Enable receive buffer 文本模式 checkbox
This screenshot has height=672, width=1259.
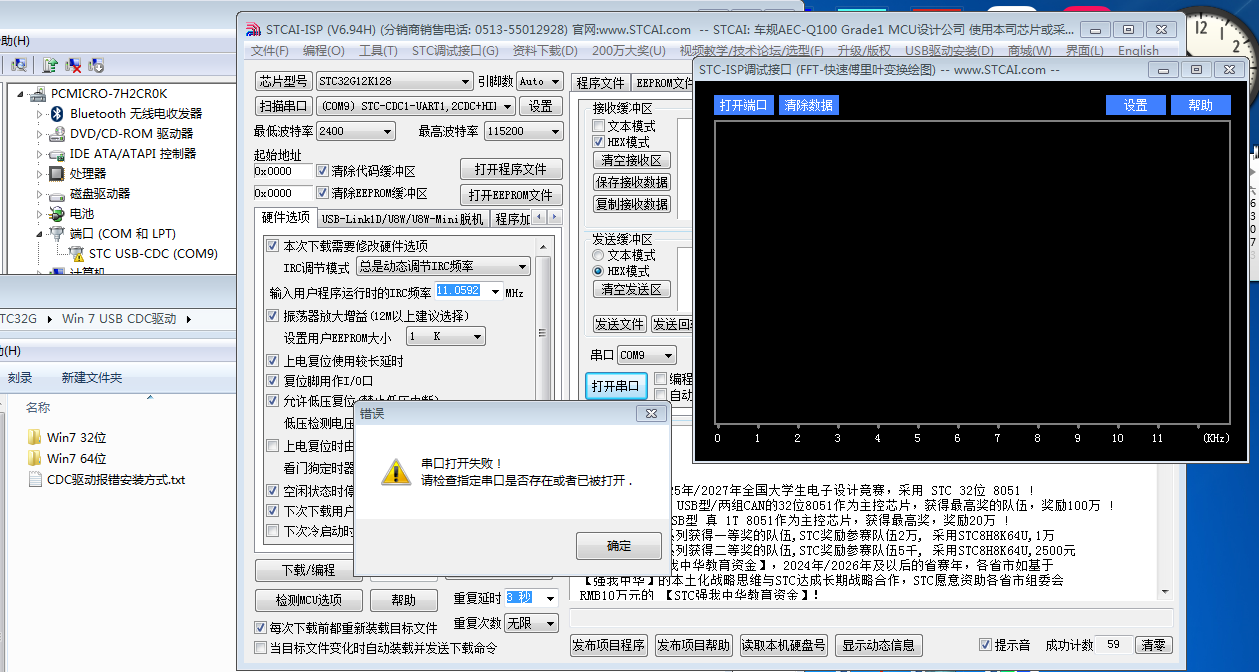pos(599,126)
